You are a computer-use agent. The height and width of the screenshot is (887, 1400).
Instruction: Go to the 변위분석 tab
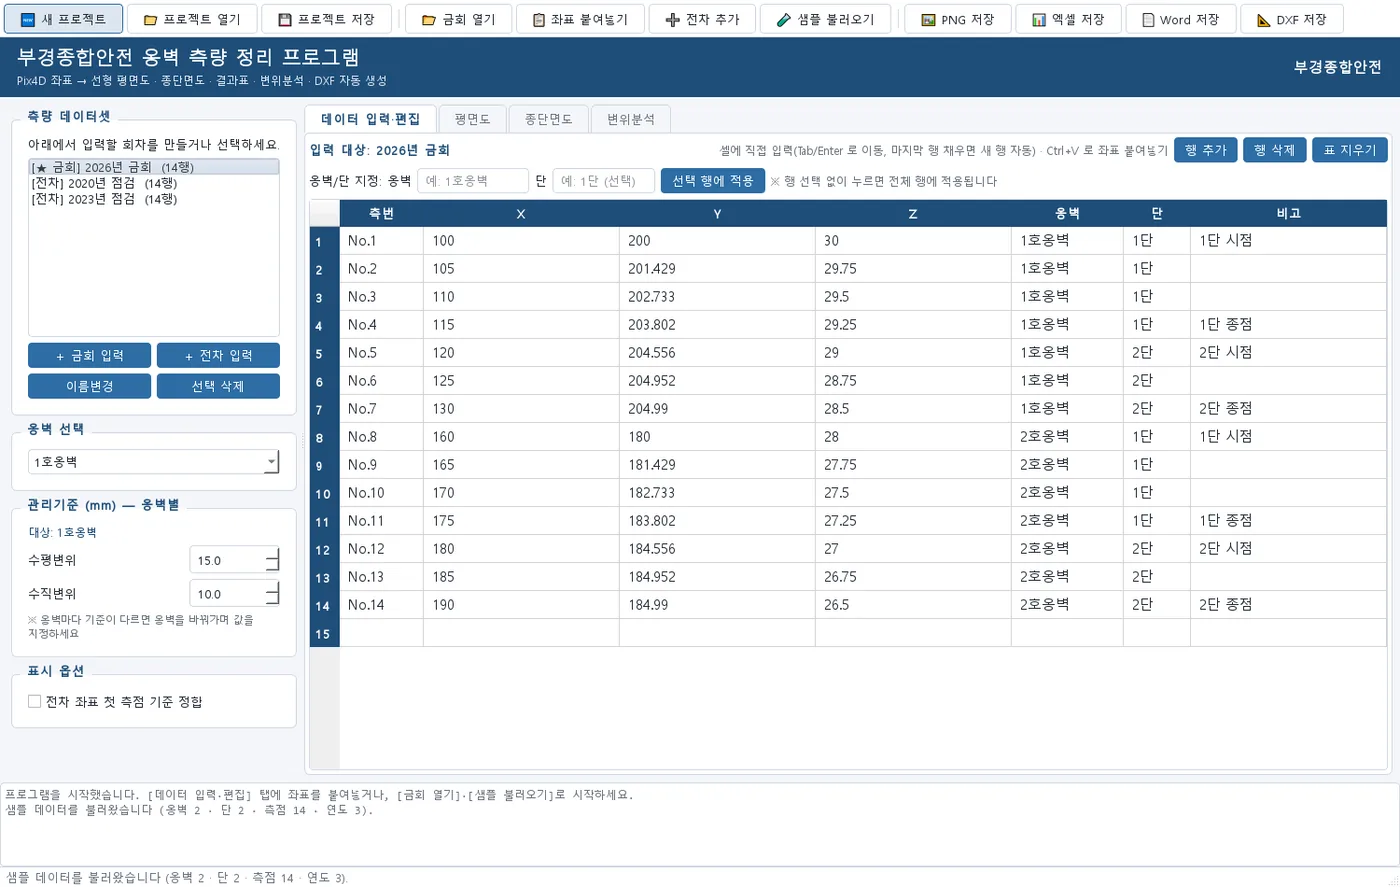click(631, 119)
